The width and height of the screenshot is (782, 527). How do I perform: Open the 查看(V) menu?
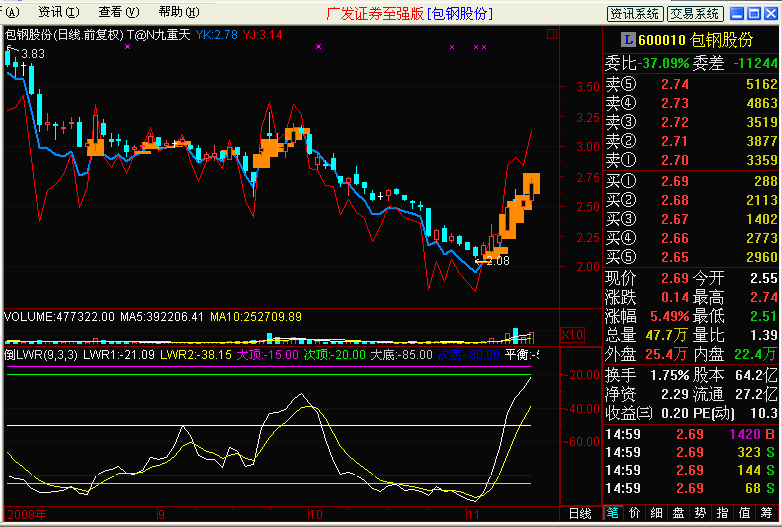tap(119, 12)
